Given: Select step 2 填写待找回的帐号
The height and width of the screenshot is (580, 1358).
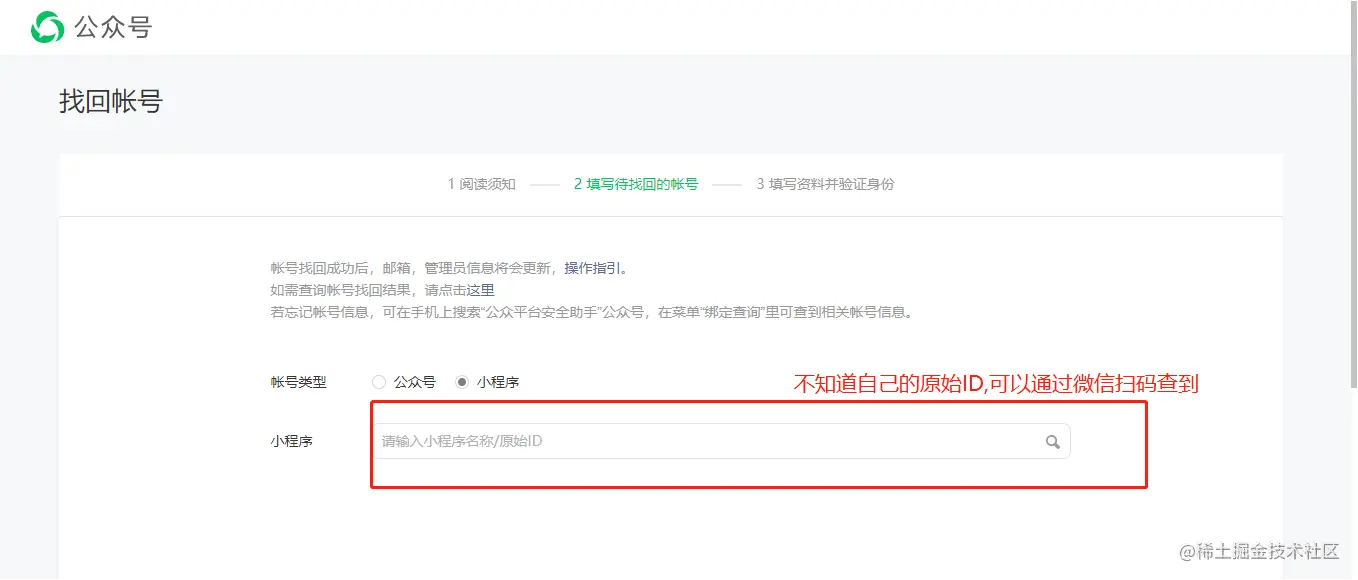Looking at the screenshot, I should [636, 184].
